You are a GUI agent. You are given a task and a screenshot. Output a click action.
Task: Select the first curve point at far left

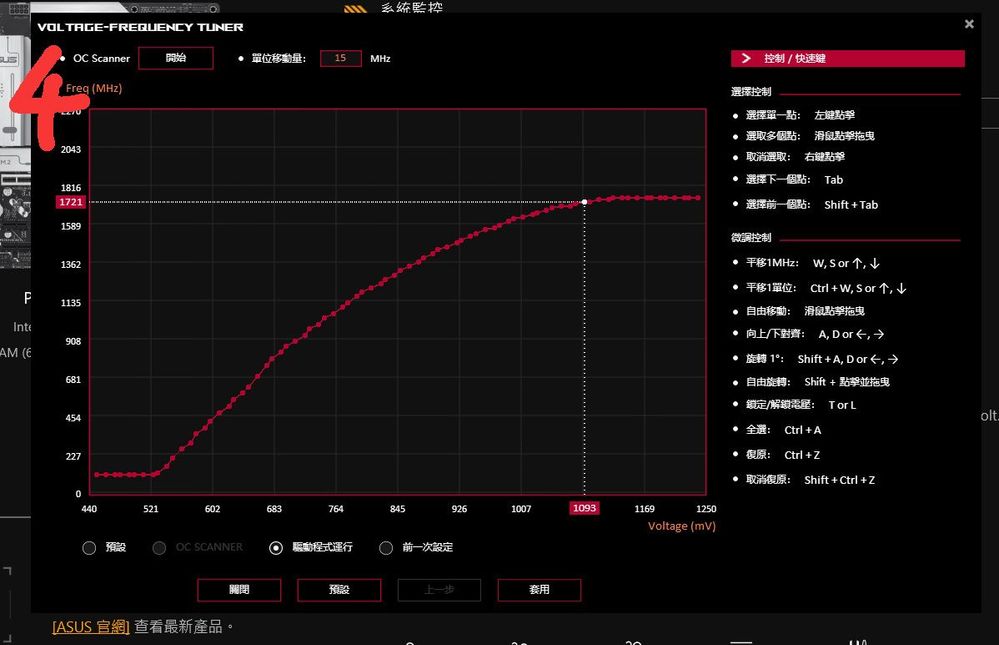point(96,474)
